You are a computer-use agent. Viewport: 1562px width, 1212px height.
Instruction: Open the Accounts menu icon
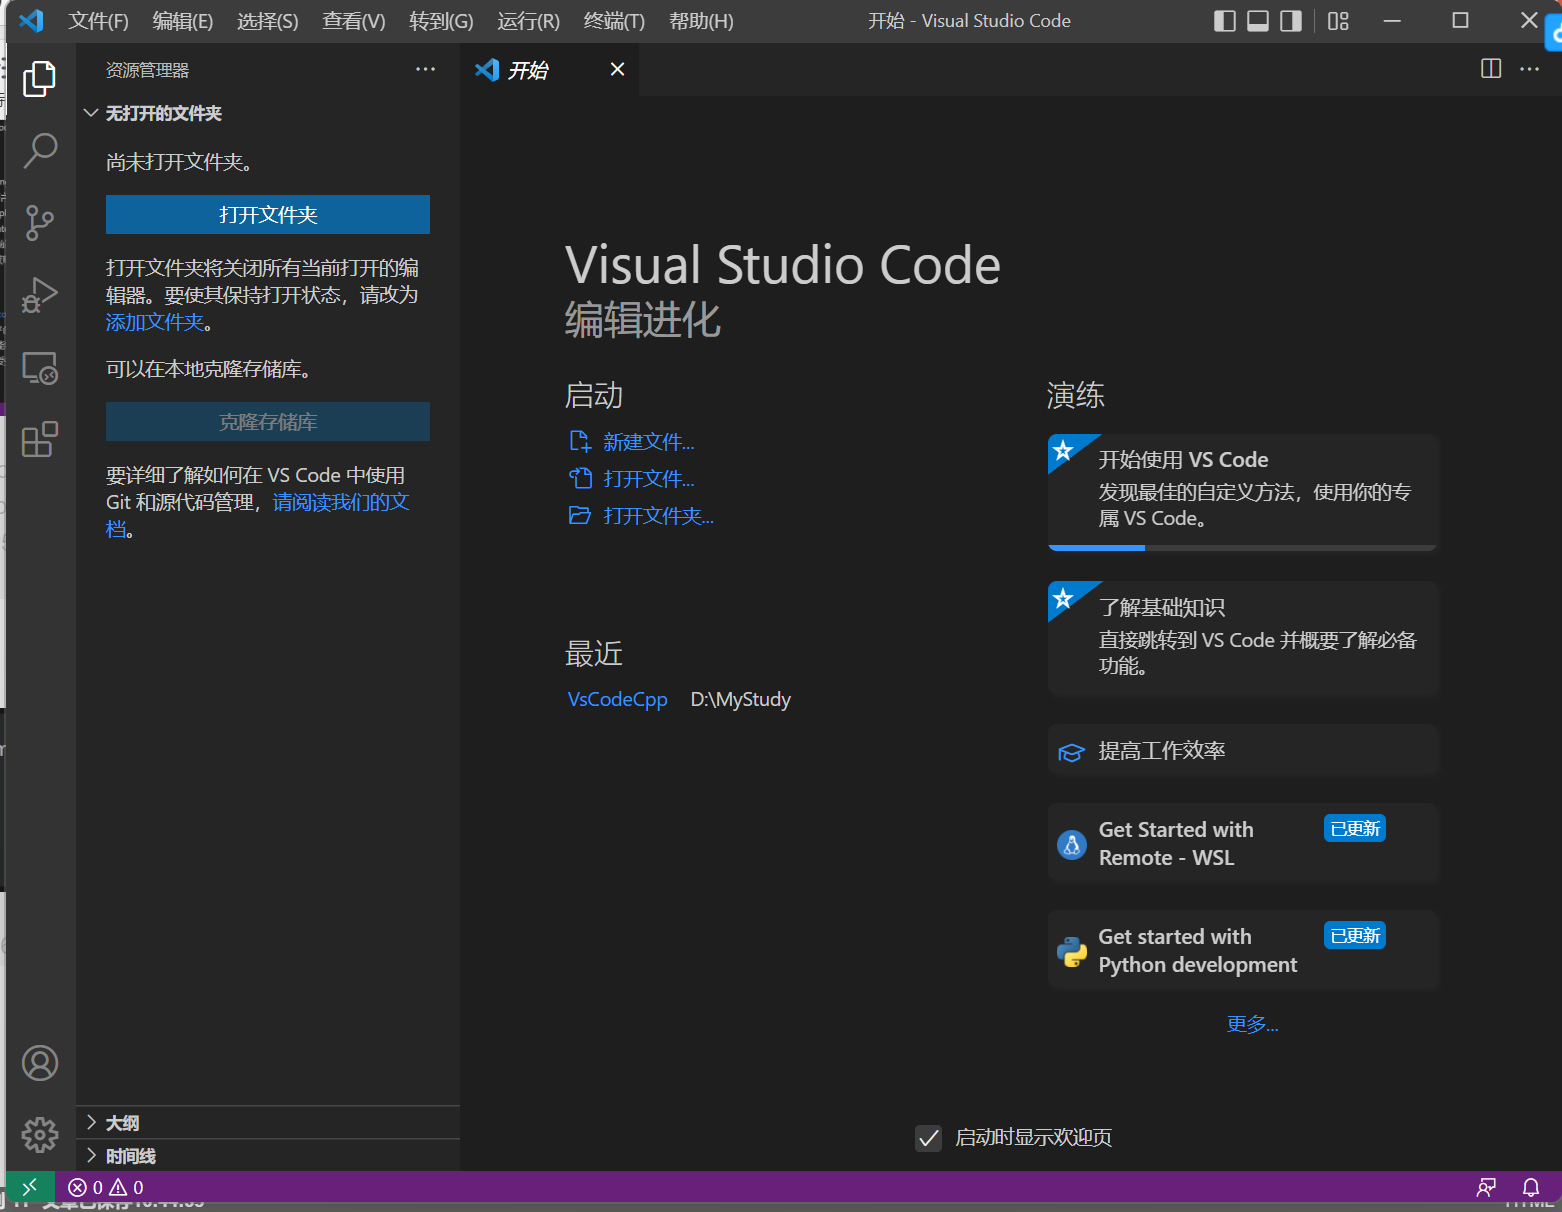(x=40, y=1063)
